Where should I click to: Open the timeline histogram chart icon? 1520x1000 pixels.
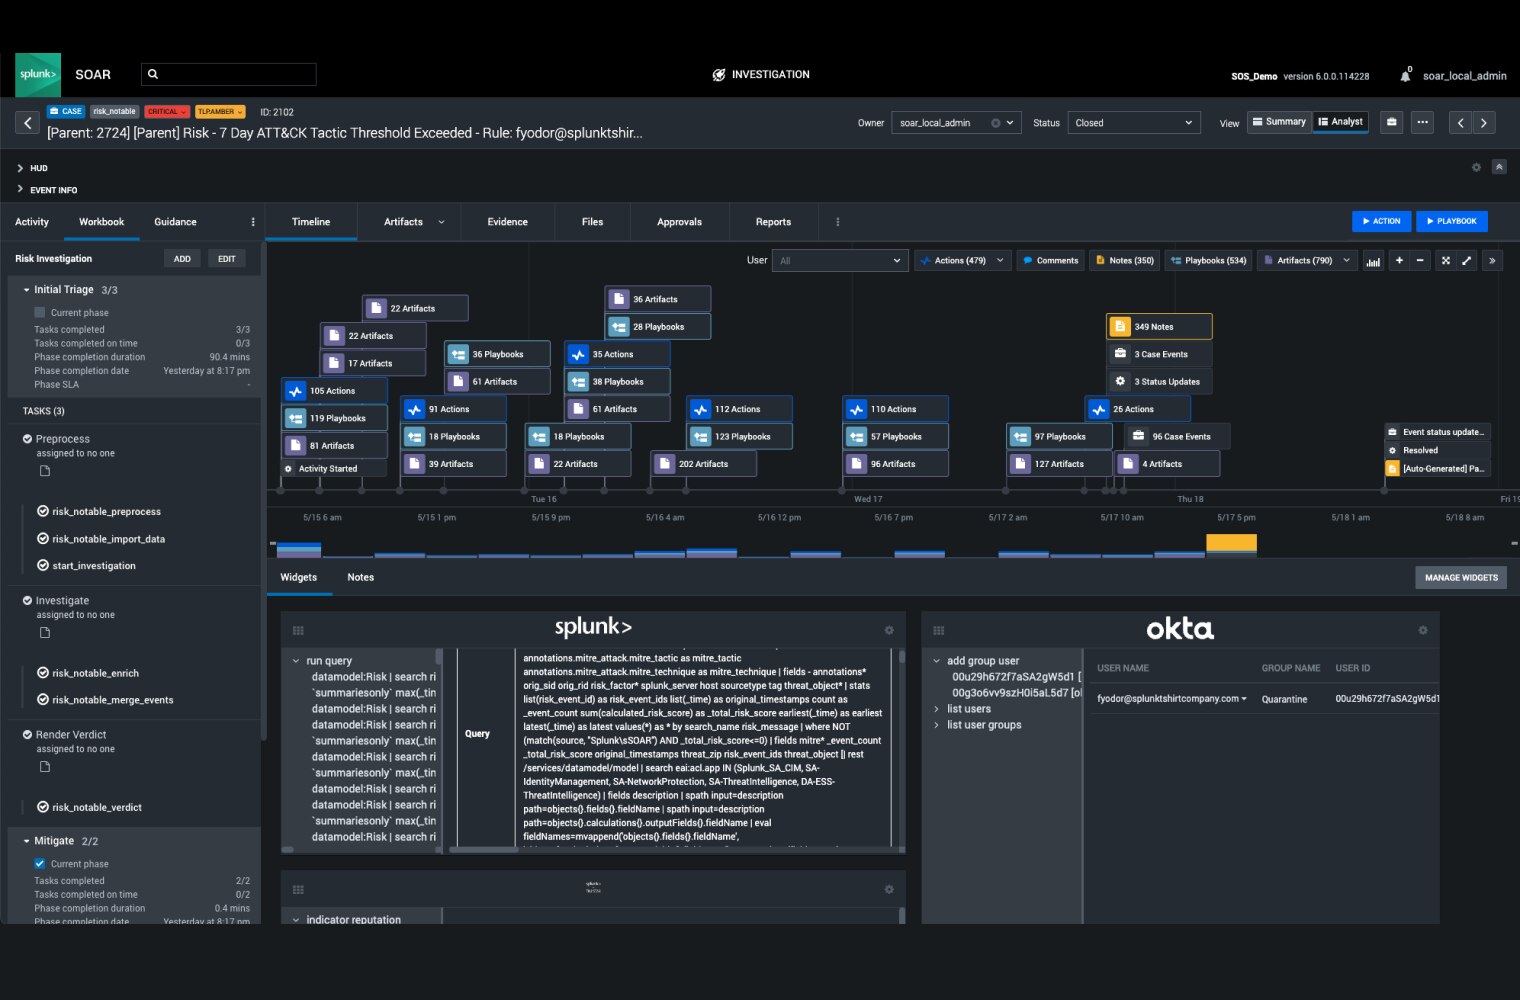point(1373,261)
